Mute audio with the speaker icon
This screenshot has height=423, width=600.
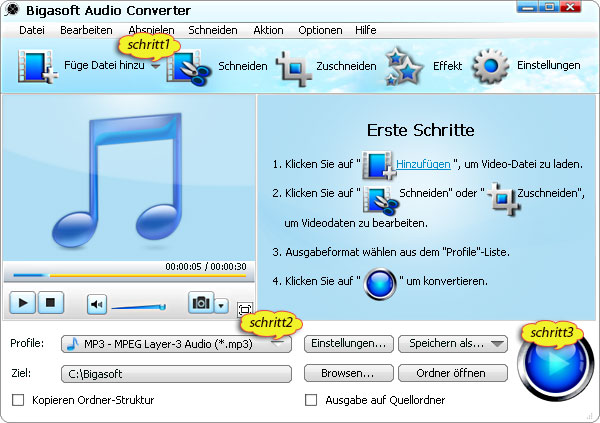tap(96, 305)
